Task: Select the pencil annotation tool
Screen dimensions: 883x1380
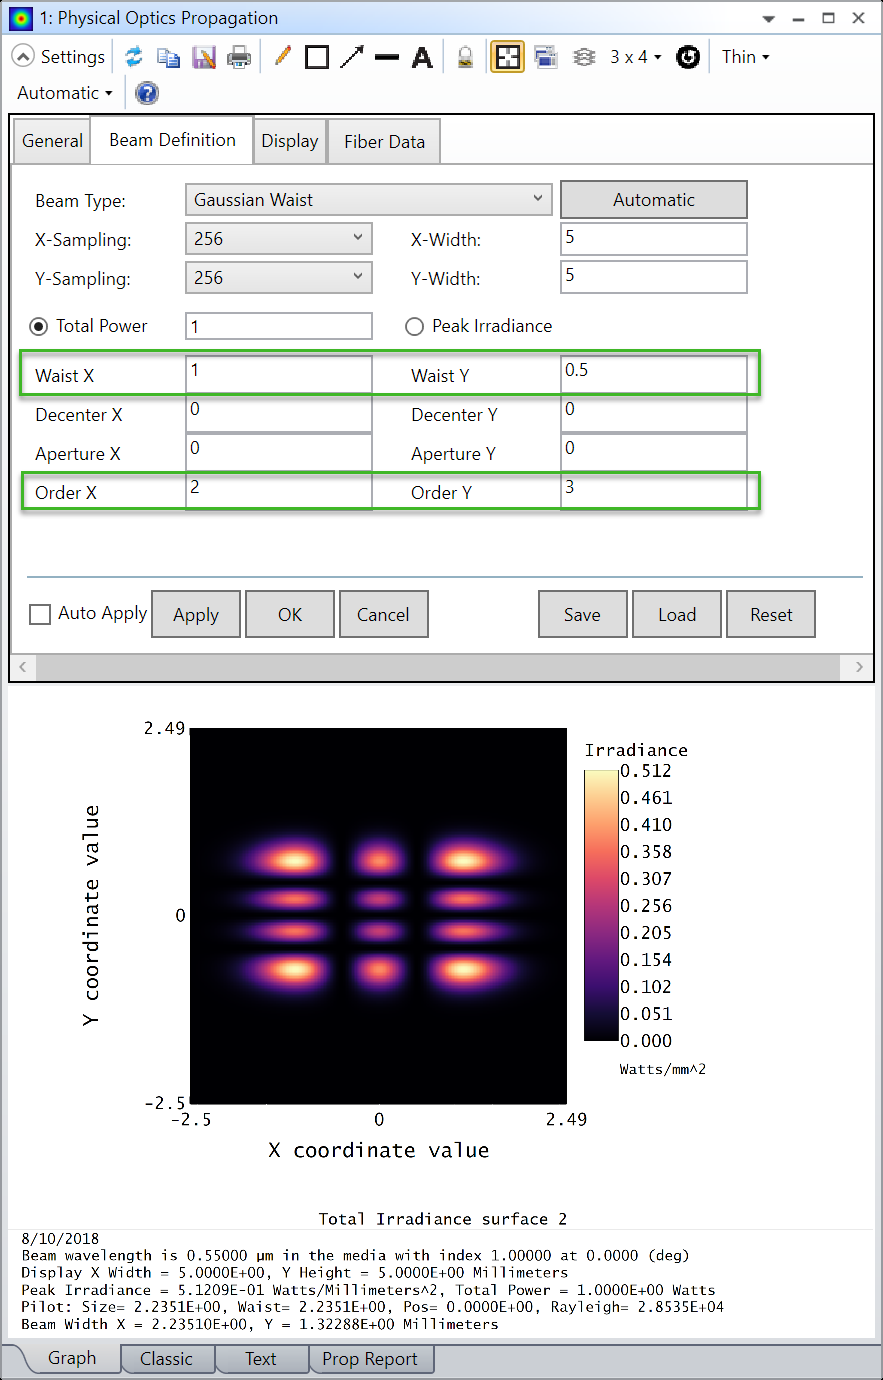Action: pos(283,57)
